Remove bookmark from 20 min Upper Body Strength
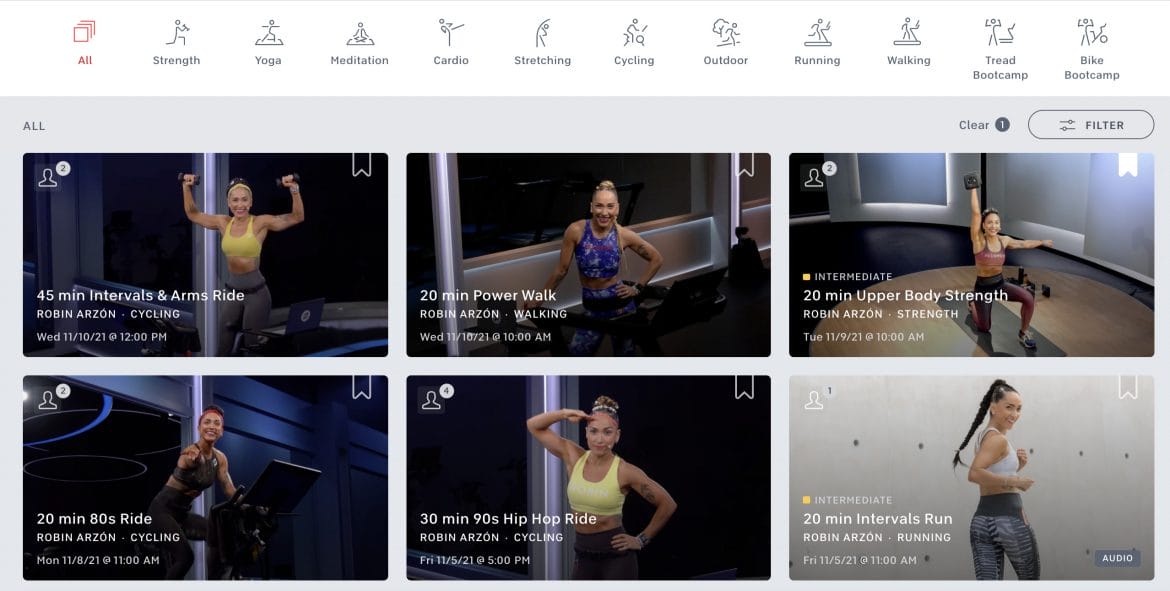Image resolution: width=1170 pixels, height=591 pixels. click(x=1127, y=164)
